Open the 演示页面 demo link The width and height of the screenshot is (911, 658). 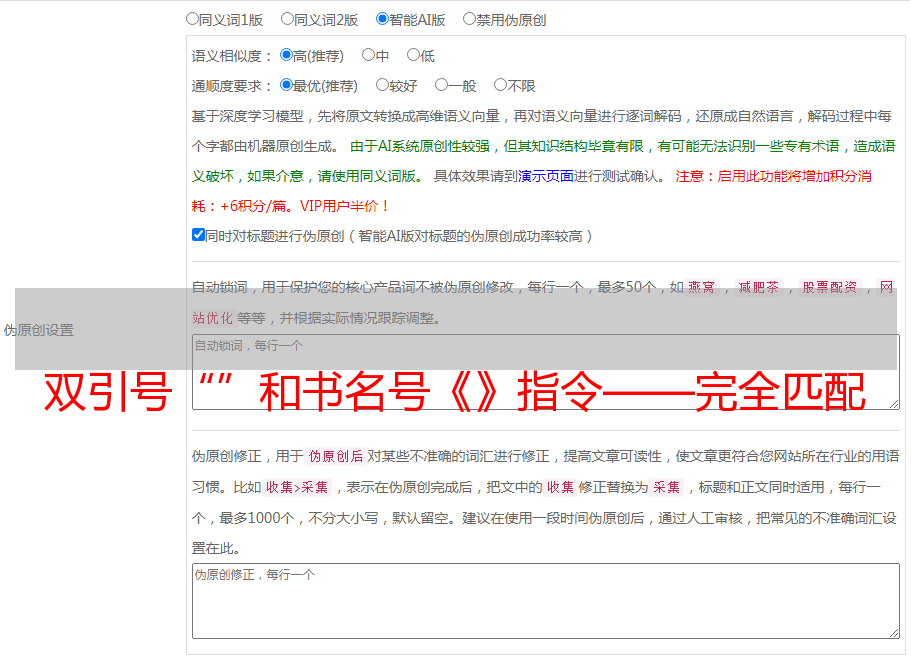coord(546,176)
